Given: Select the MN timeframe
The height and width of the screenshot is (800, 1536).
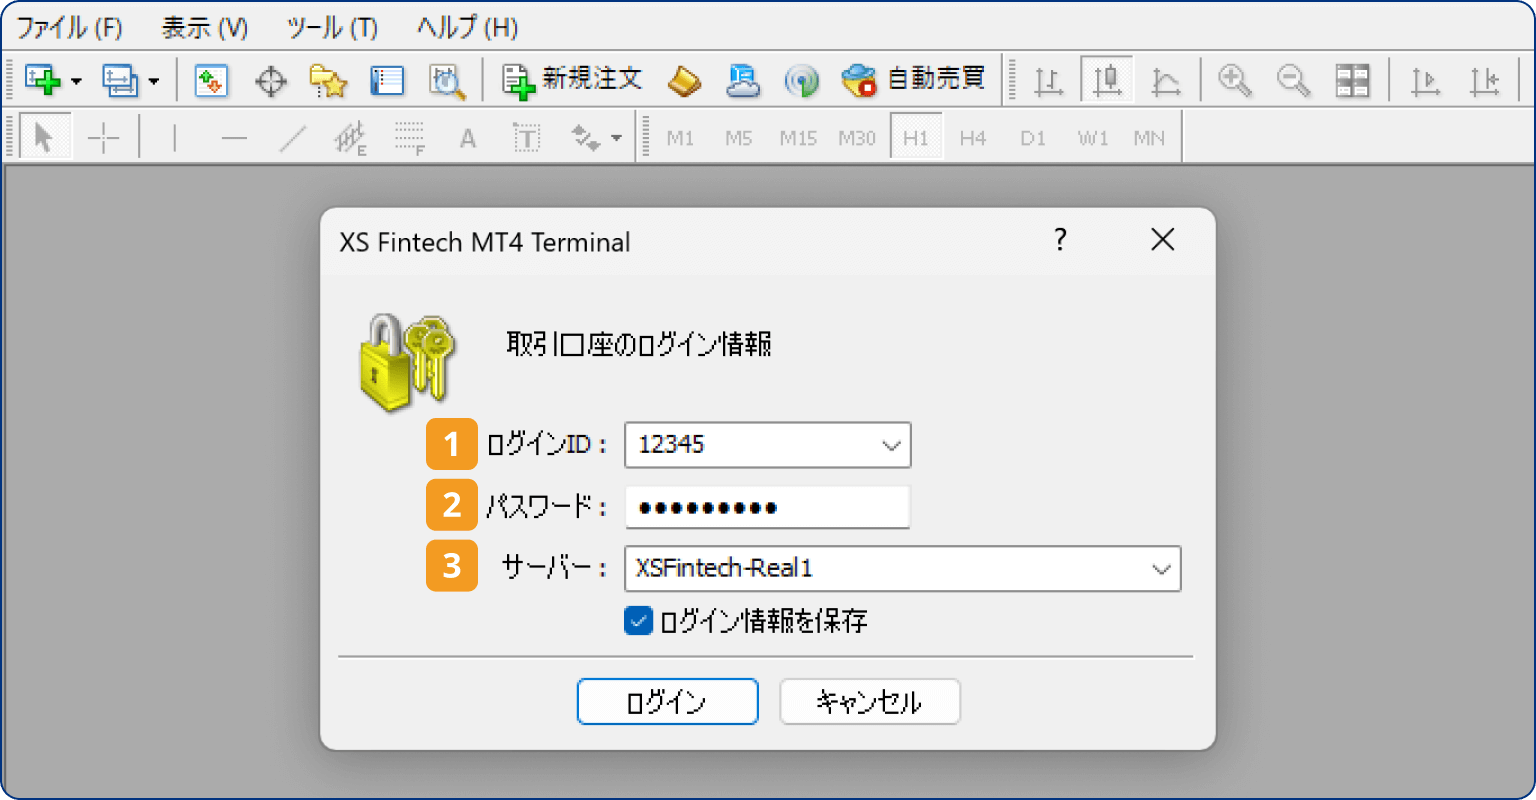Looking at the screenshot, I should tap(1149, 138).
